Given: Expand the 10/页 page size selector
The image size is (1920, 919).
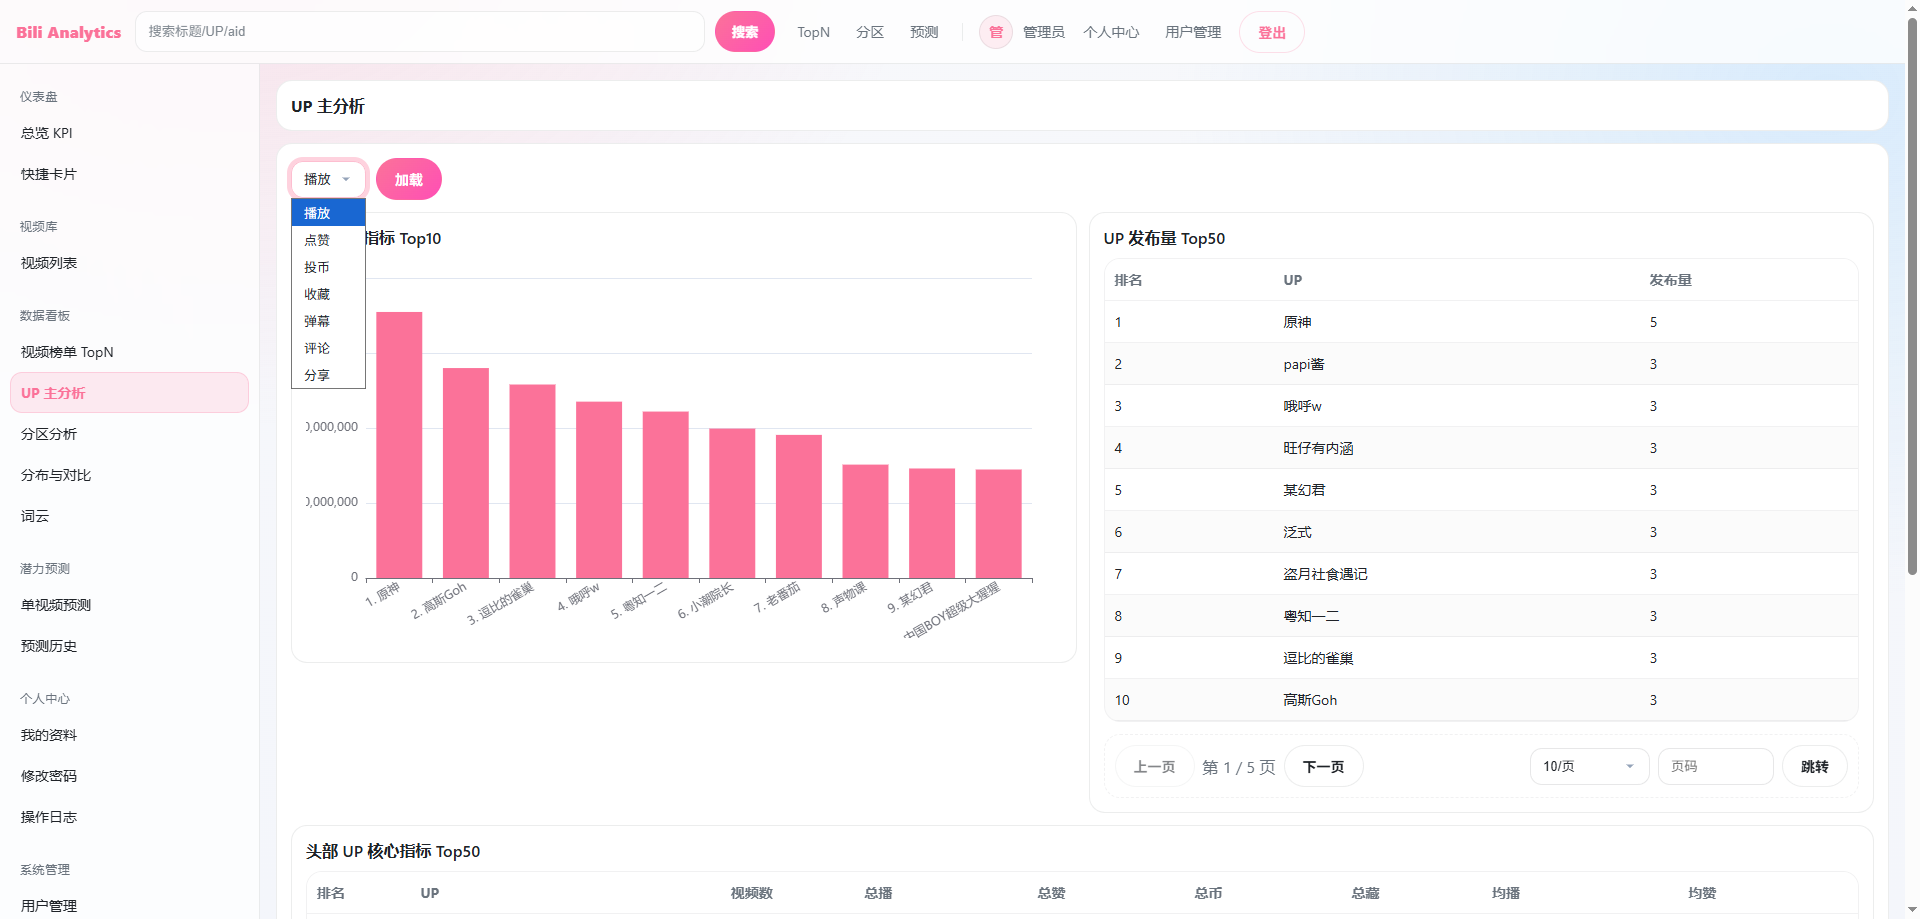Looking at the screenshot, I should pos(1588,766).
